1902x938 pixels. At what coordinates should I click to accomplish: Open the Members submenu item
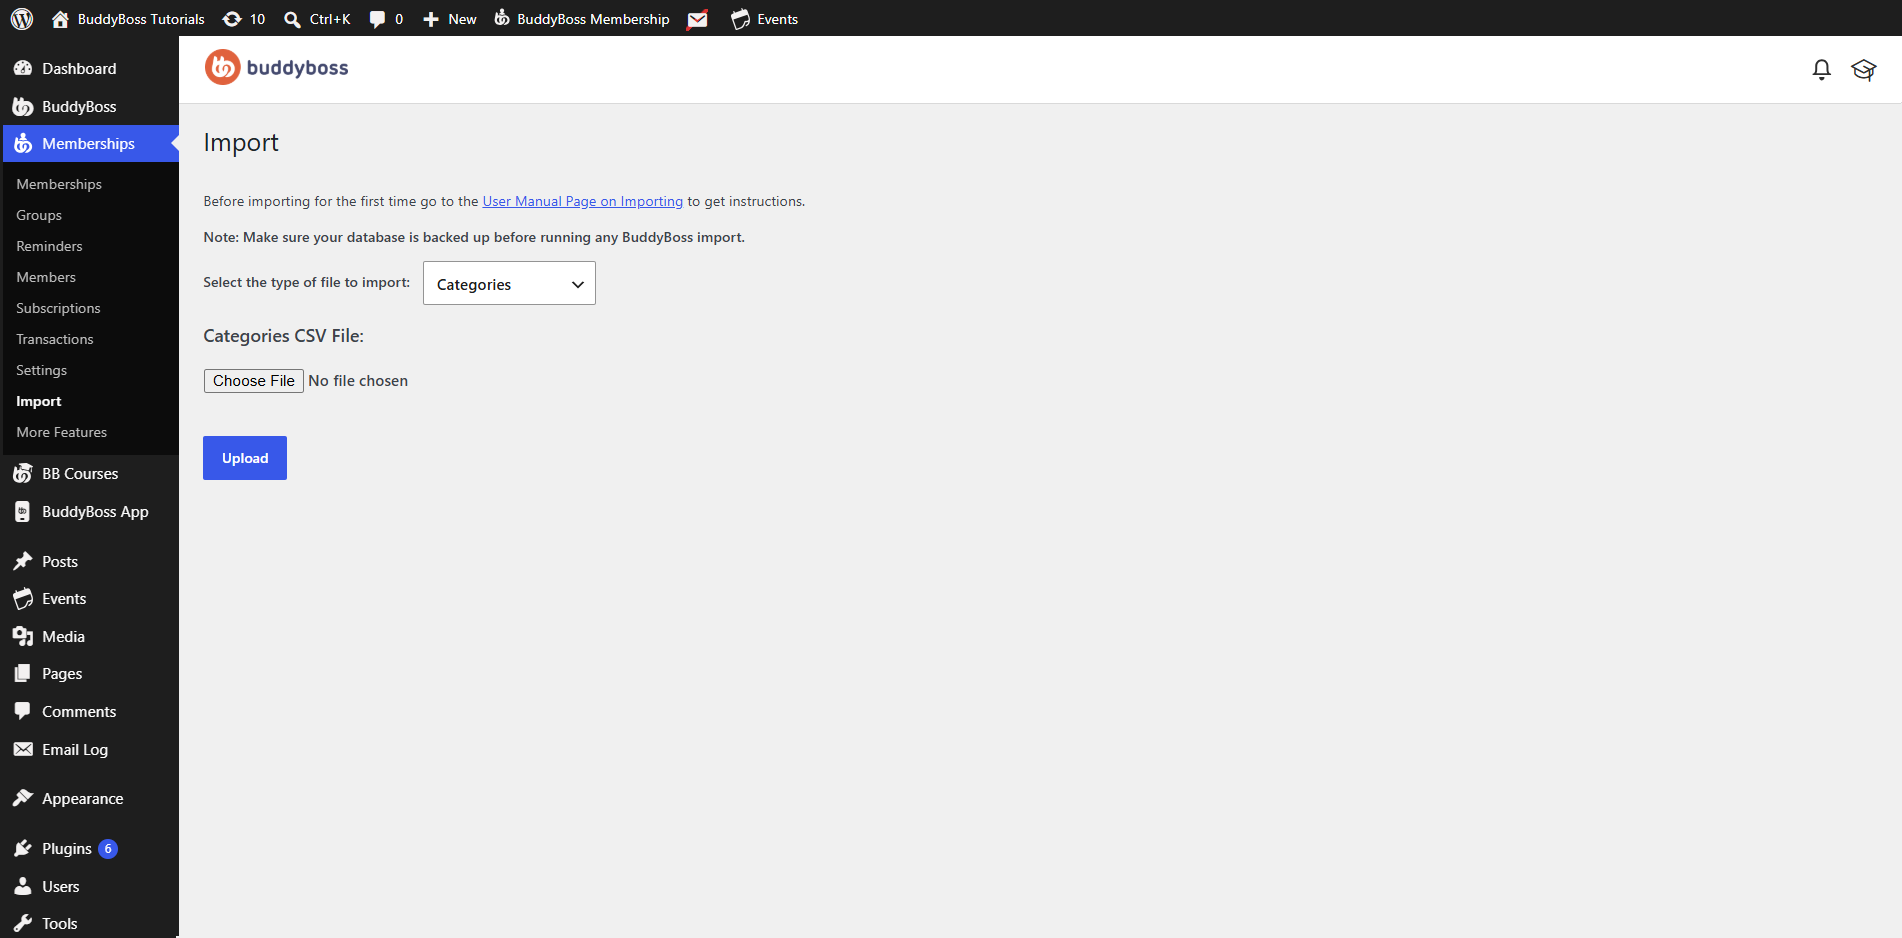(x=46, y=277)
